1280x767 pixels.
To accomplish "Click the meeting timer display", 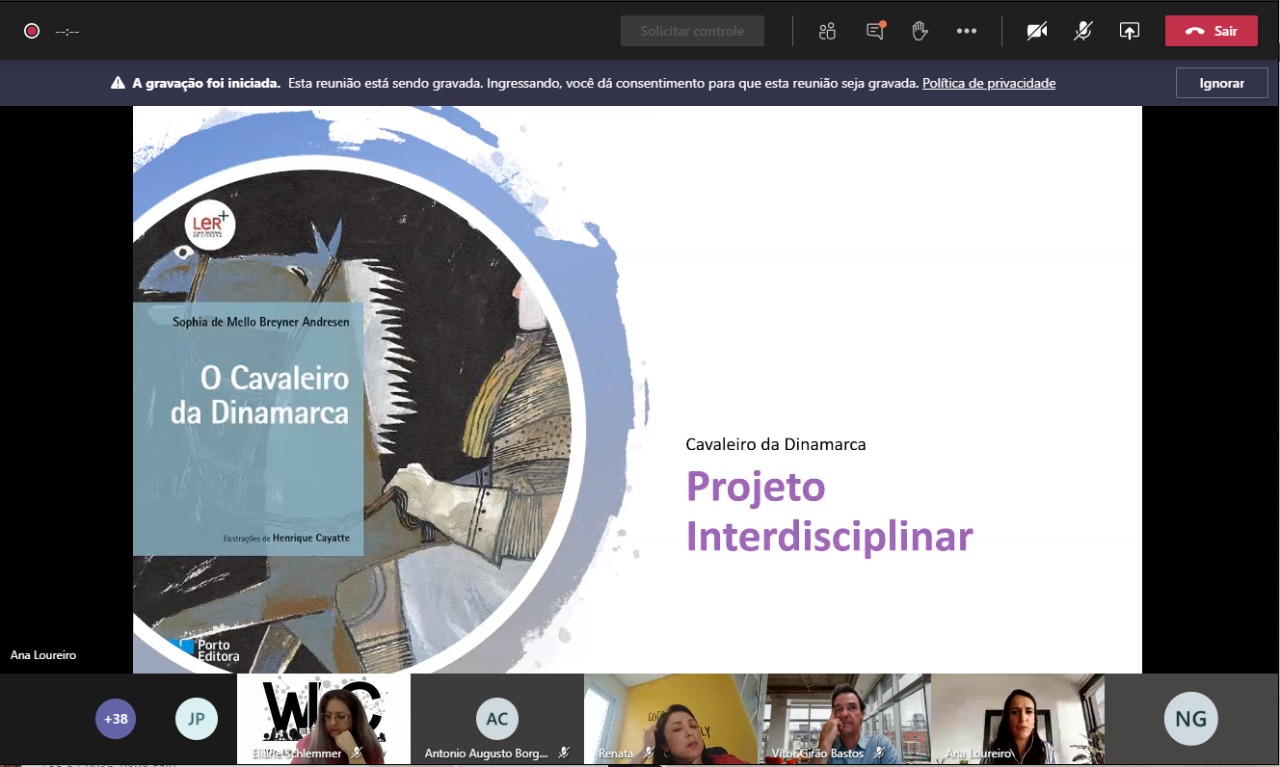I will coord(67,31).
